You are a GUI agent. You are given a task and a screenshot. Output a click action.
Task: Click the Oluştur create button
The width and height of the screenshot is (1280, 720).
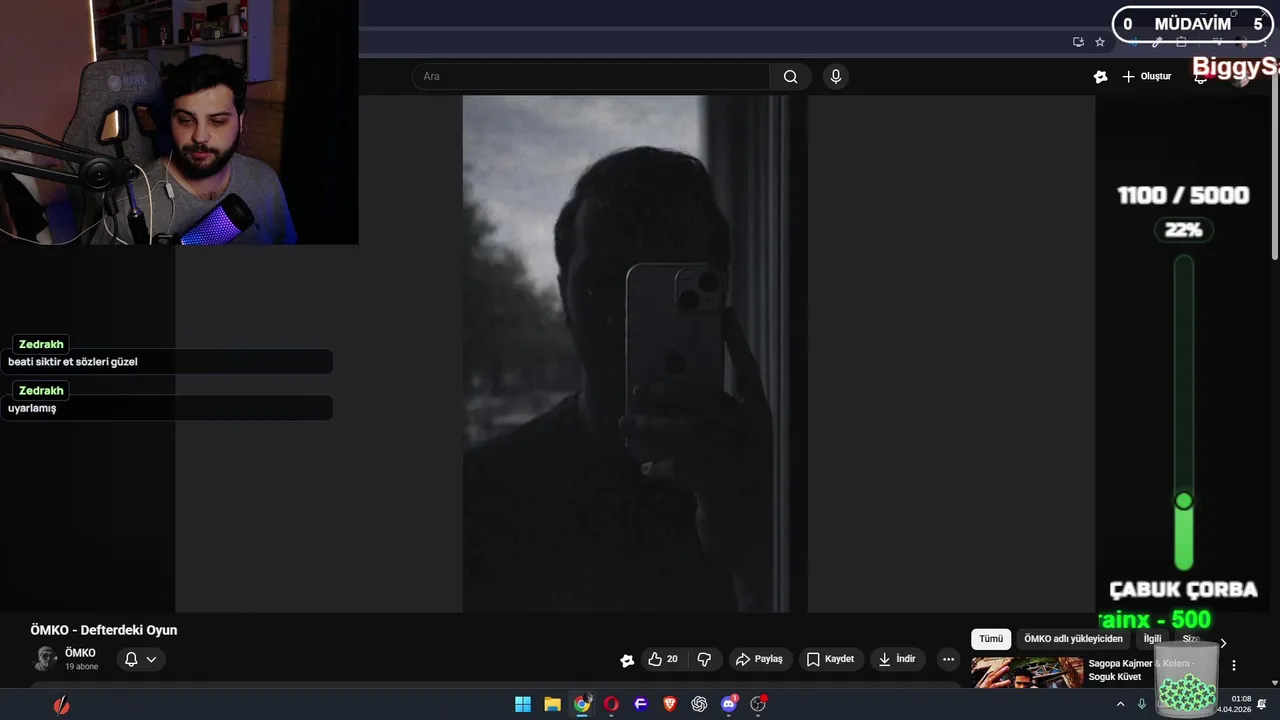point(1147,77)
